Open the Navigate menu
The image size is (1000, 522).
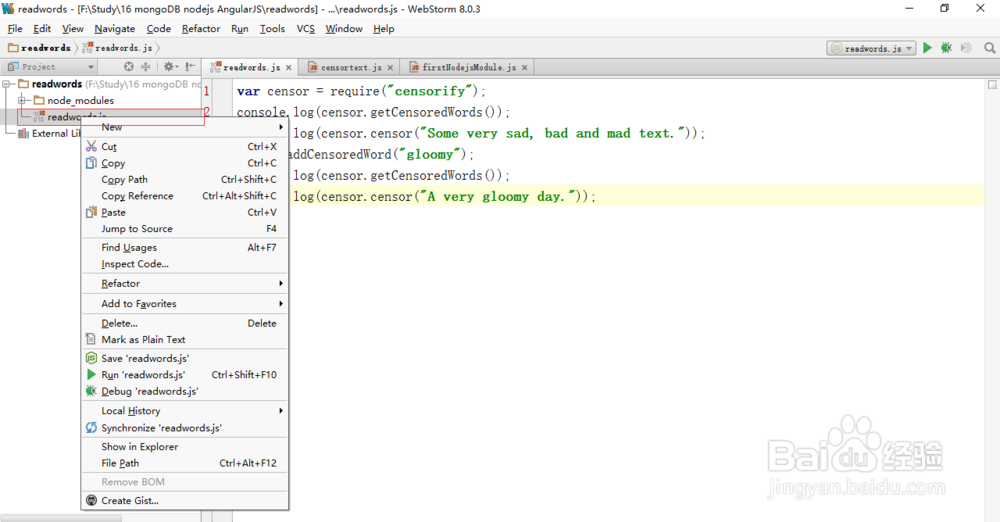(x=115, y=29)
